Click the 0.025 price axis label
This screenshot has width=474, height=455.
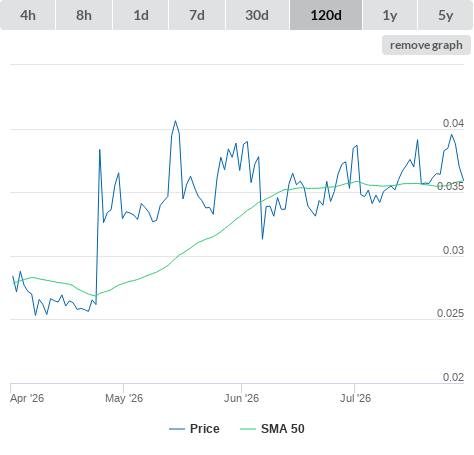450,313
